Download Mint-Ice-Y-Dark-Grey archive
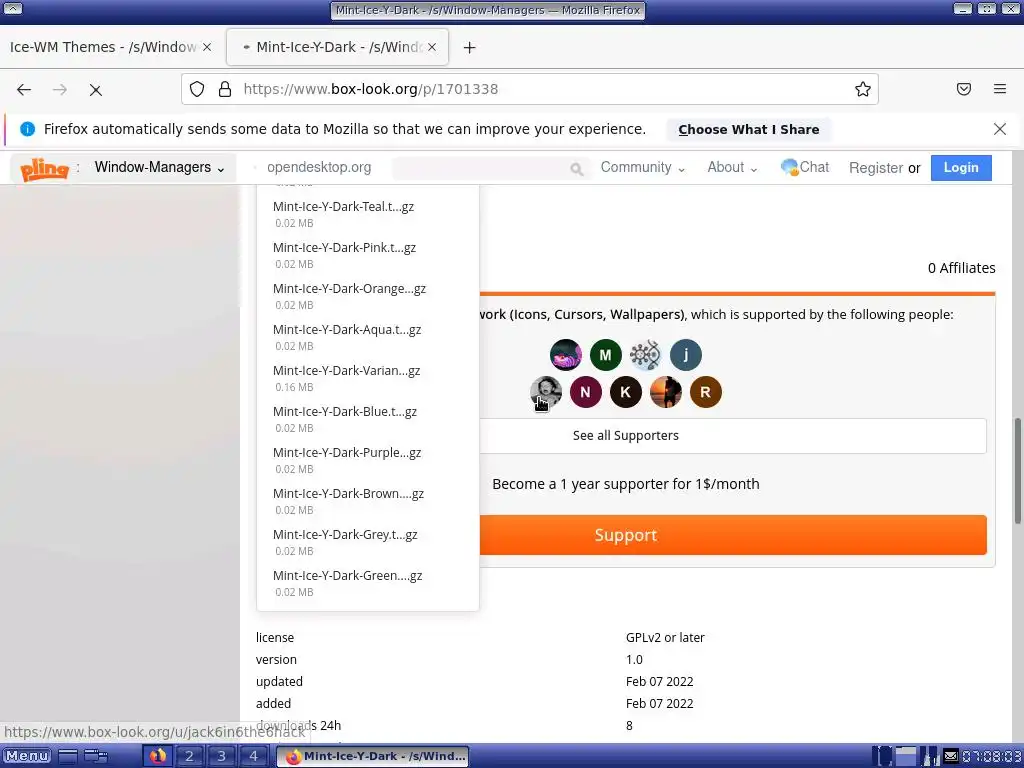This screenshot has width=1024, height=768. [345, 535]
